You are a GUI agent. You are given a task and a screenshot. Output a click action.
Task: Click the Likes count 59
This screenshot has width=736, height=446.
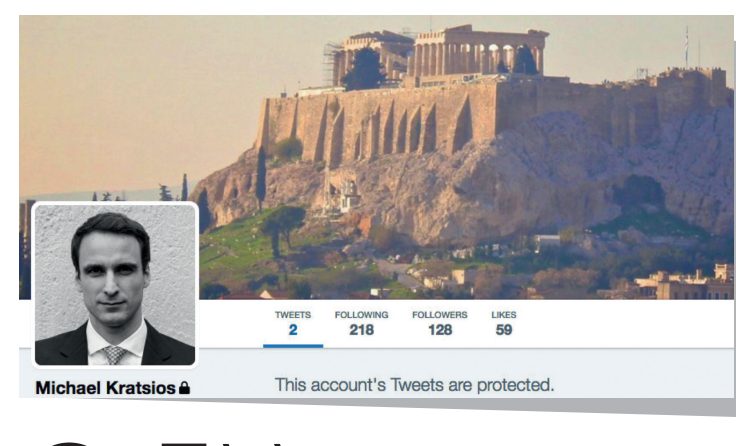[x=504, y=330]
